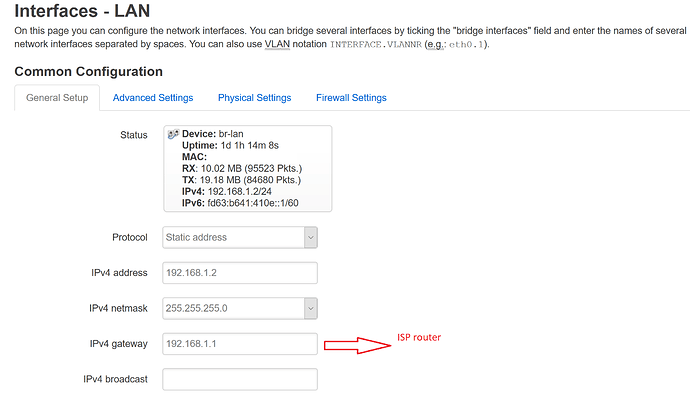Click the Common Configuration section heading
This screenshot has width=690, height=394.
coord(88,71)
